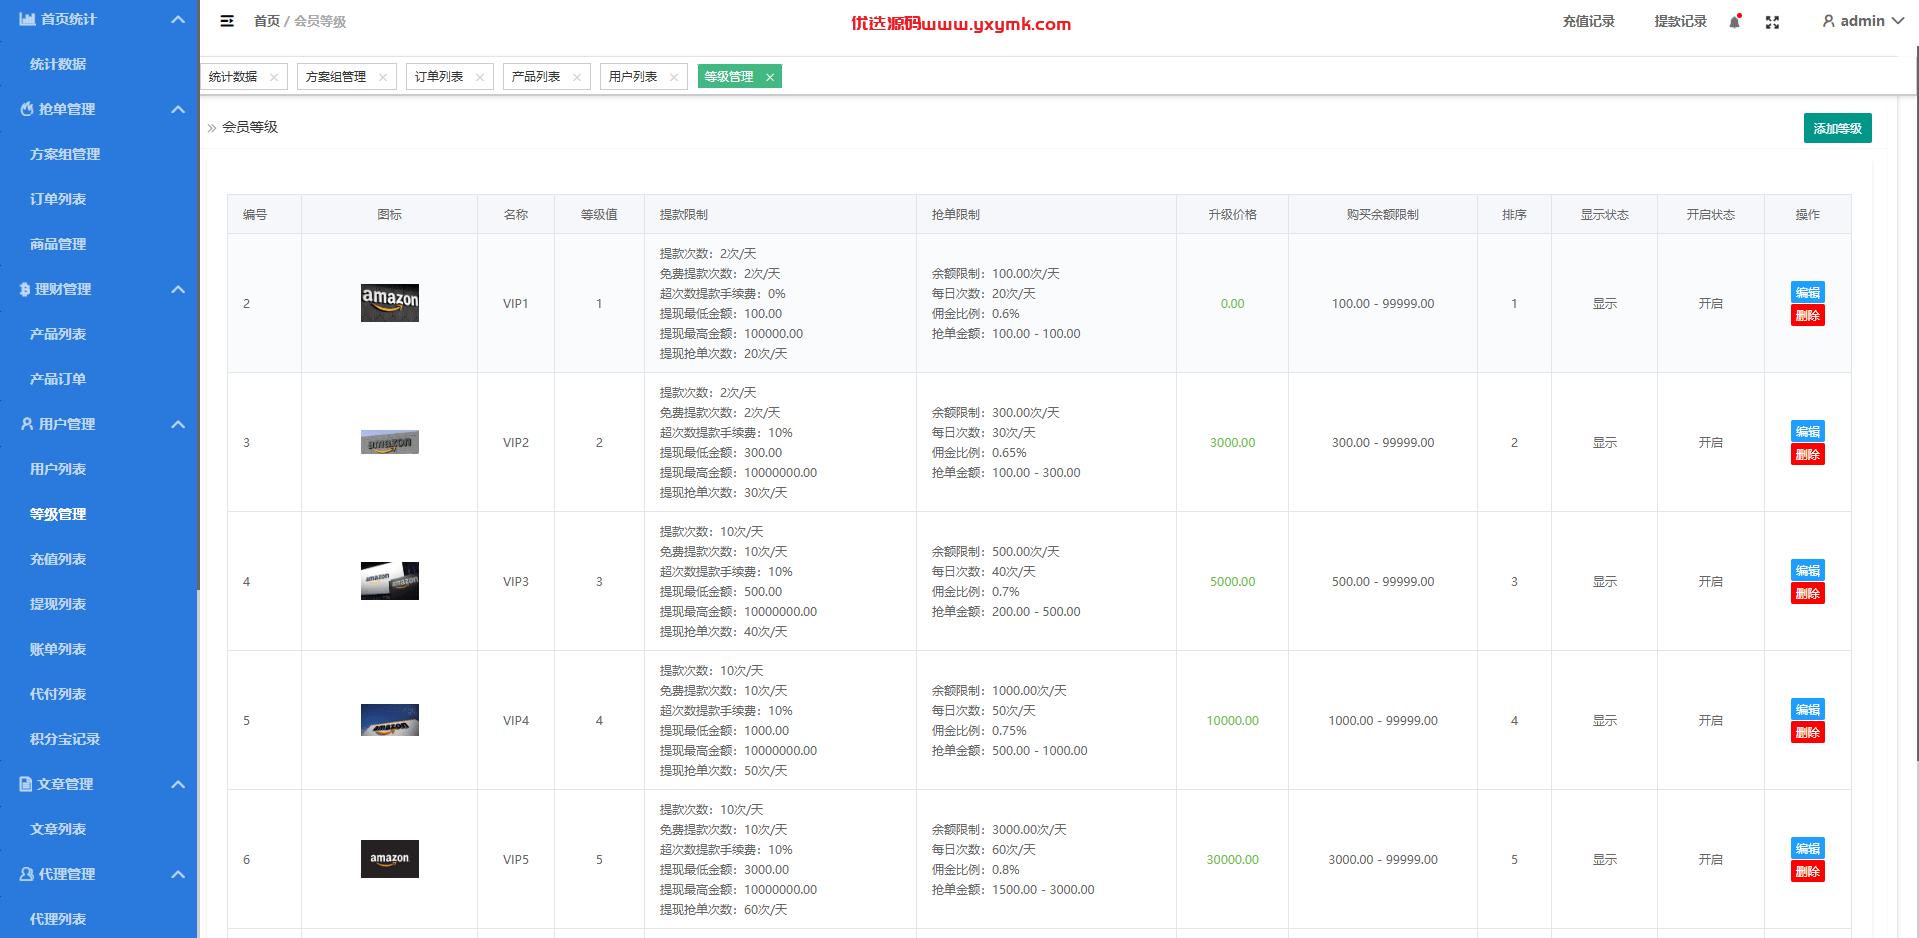
Task: Close the 订单列表 tab with its x
Action: (x=480, y=77)
